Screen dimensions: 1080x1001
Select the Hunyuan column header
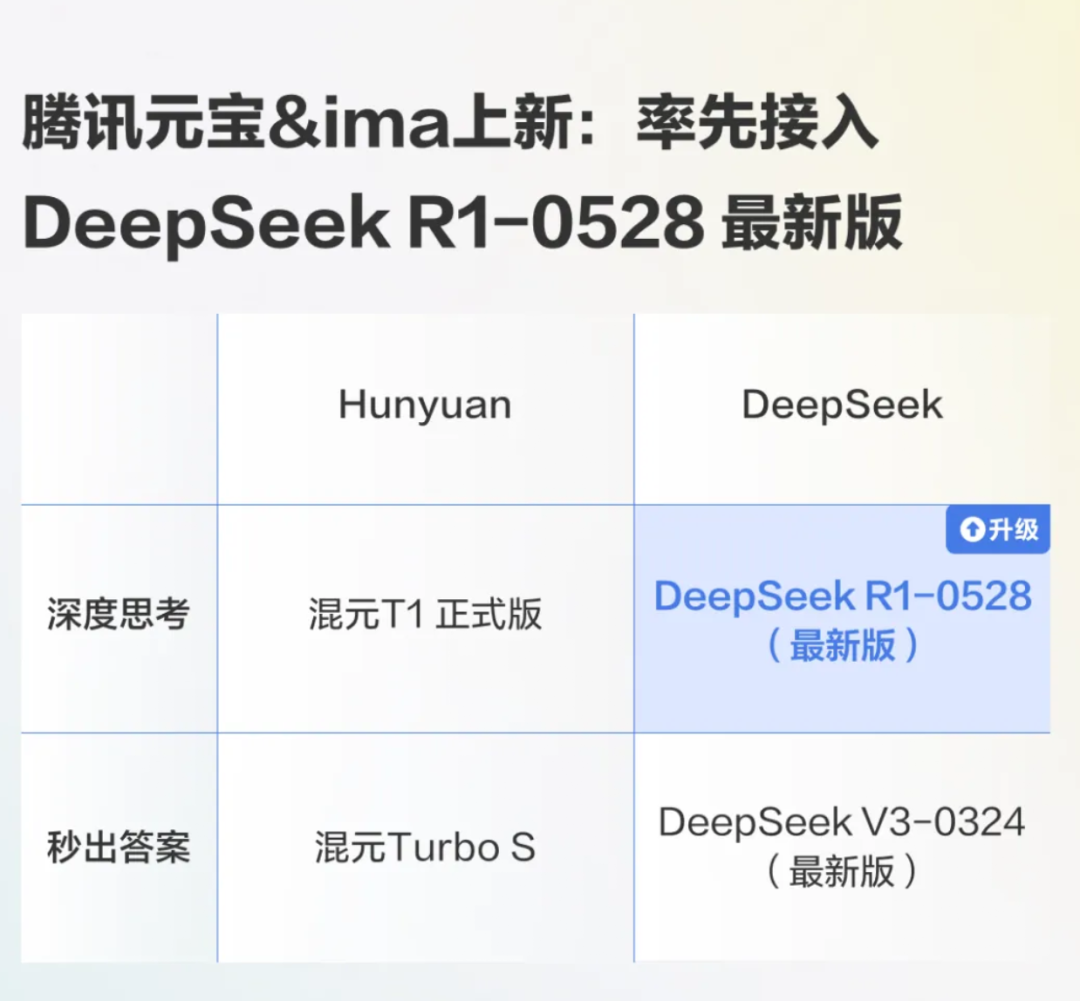(425, 405)
